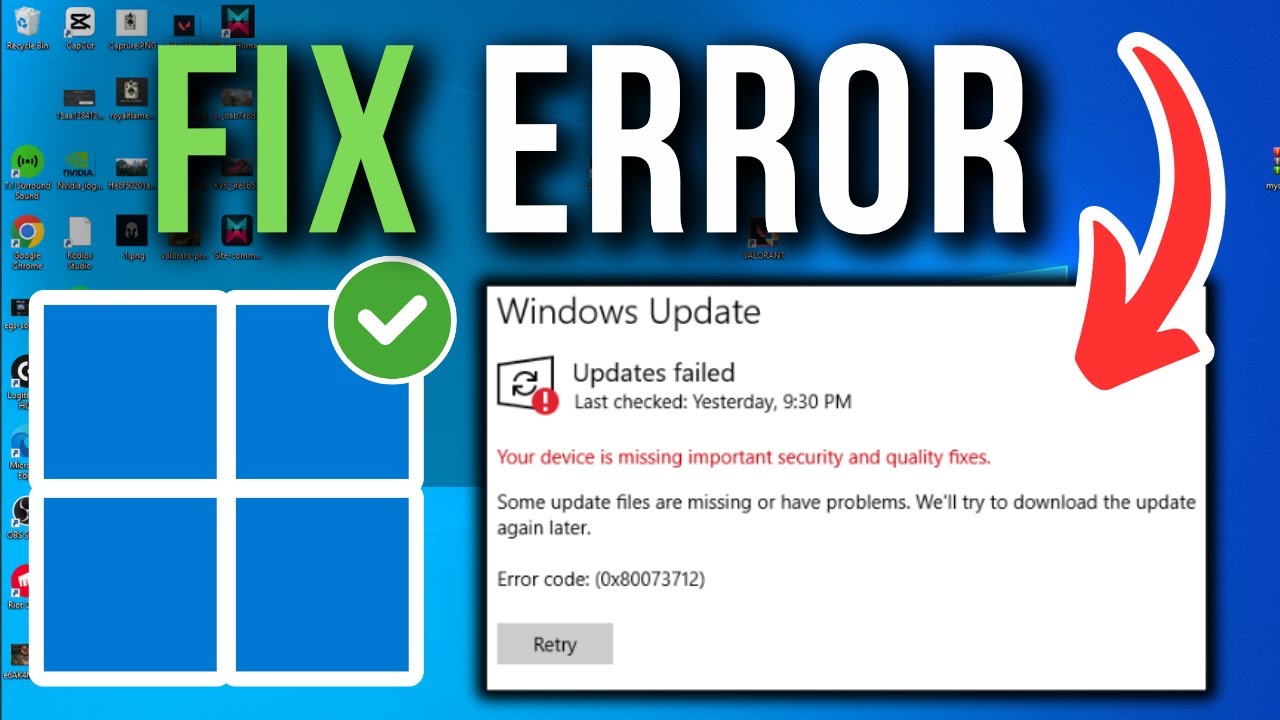Launch Microsoft Edge desktop shortcut

pos(18,452)
